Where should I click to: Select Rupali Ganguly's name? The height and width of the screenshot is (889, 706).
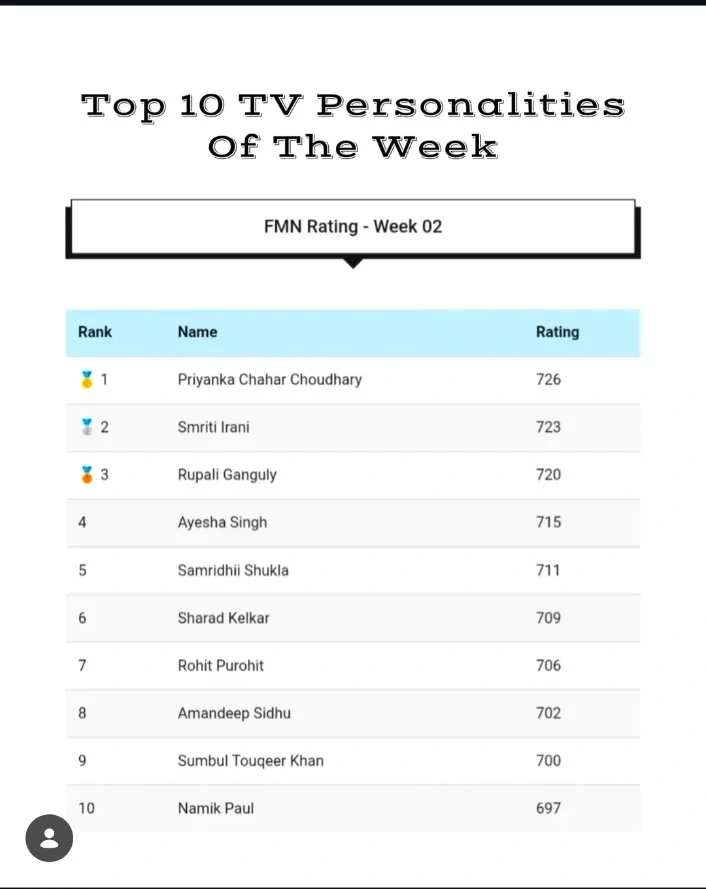coord(227,475)
